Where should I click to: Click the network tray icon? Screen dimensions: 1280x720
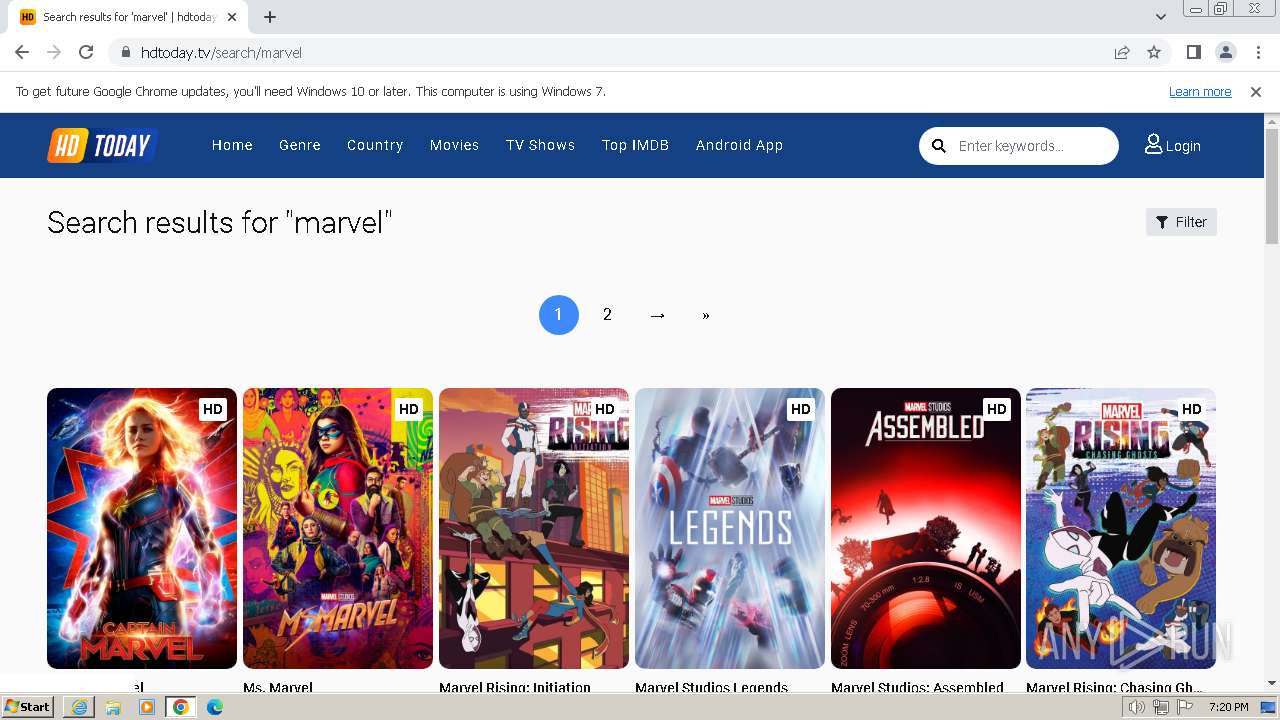(x=1161, y=707)
